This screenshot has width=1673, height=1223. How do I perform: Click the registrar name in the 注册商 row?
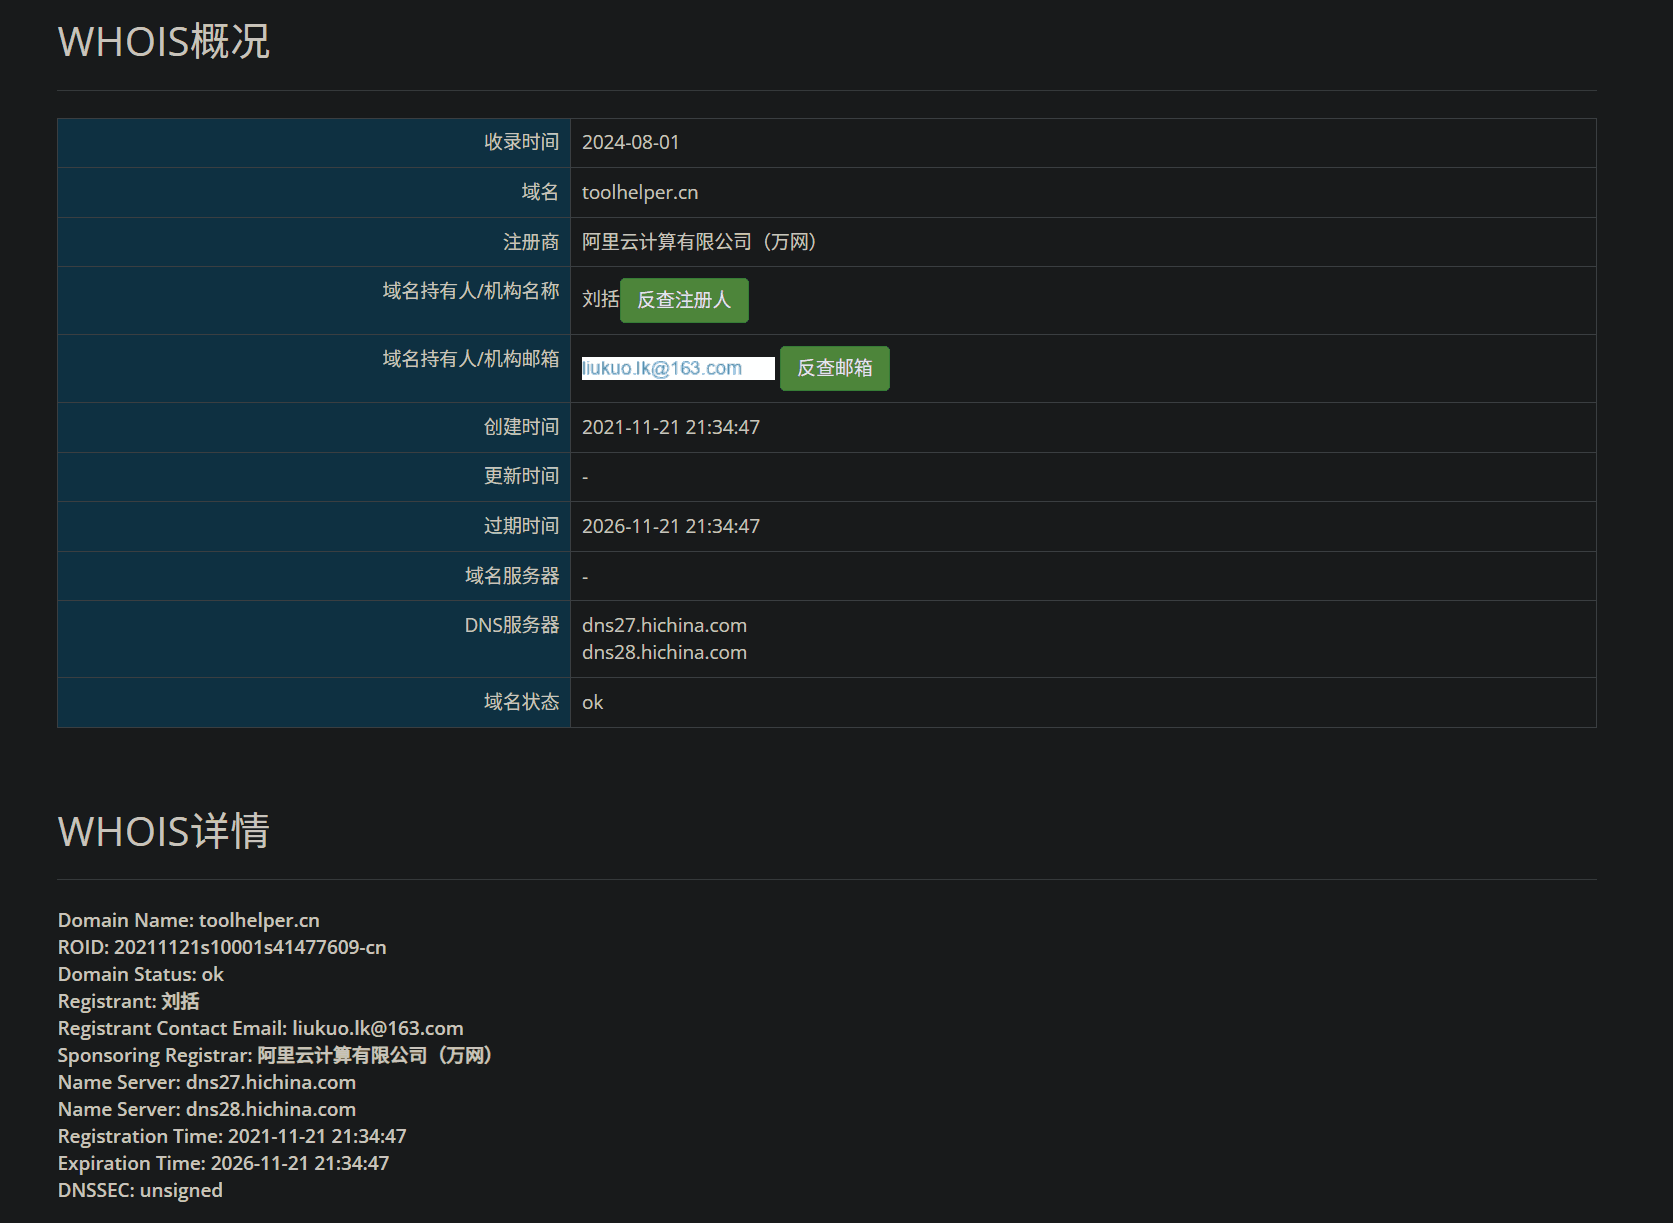tap(698, 242)
